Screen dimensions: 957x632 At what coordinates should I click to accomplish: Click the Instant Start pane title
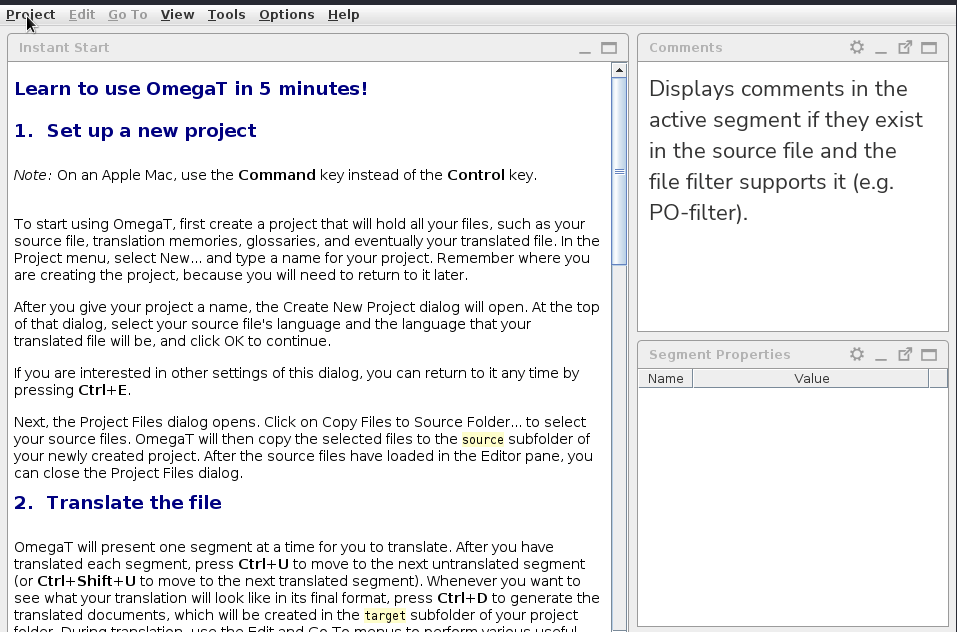pos(64,48)
